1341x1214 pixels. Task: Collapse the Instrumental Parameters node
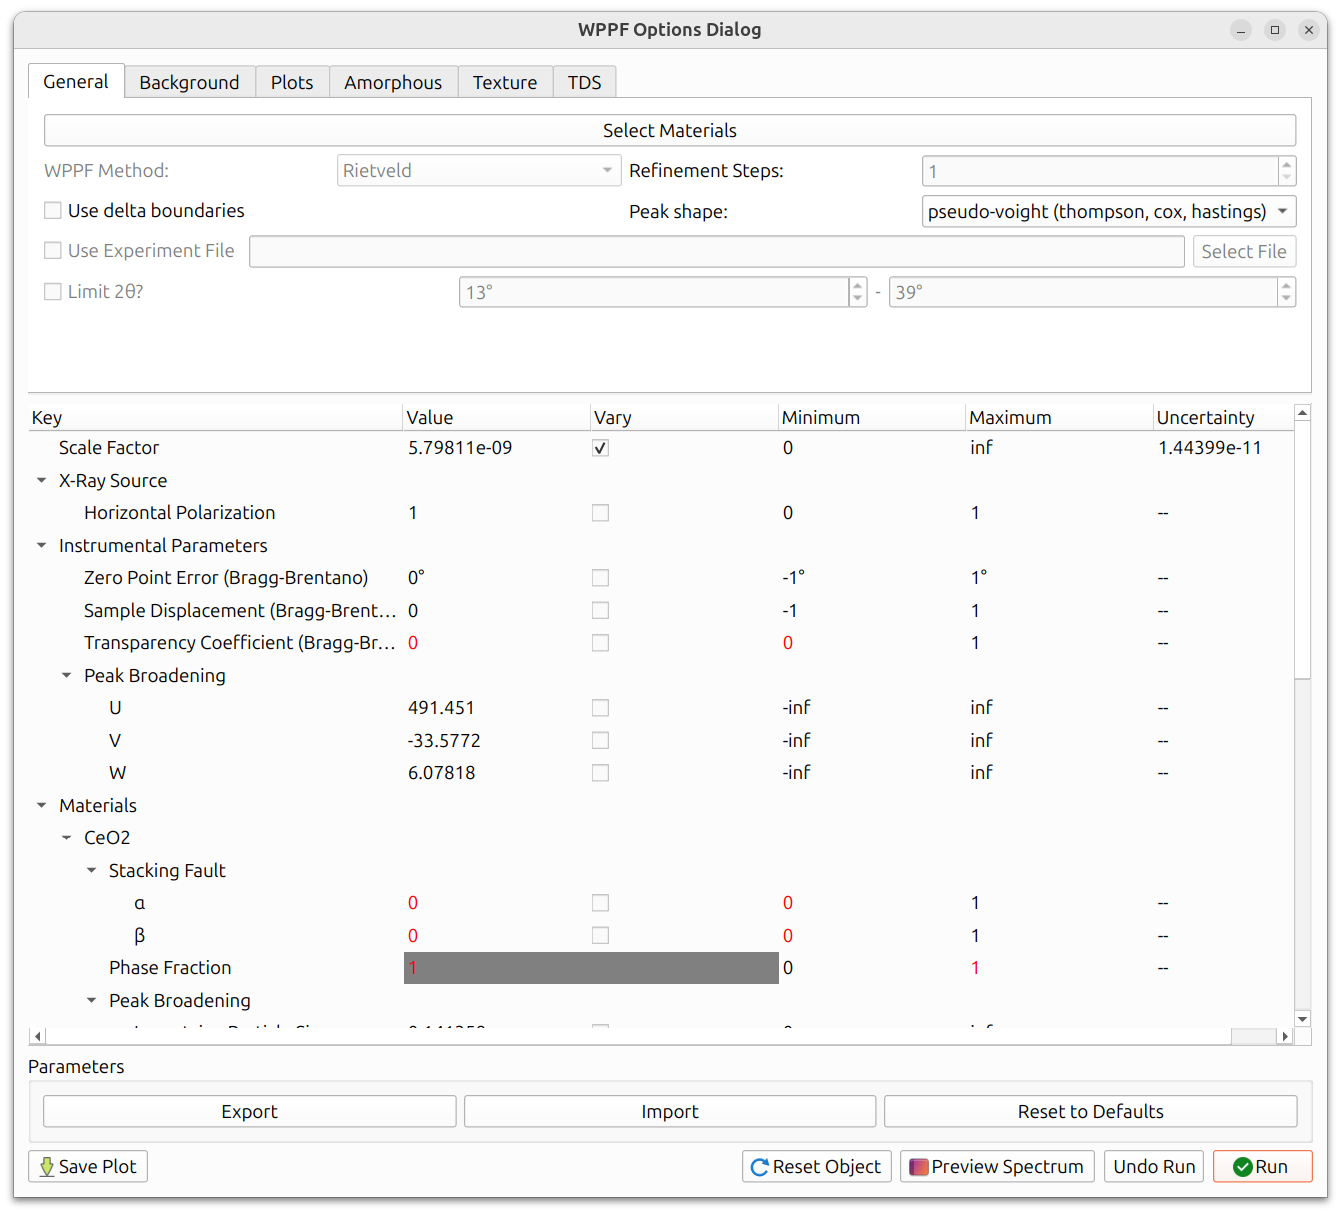(41, 546)
